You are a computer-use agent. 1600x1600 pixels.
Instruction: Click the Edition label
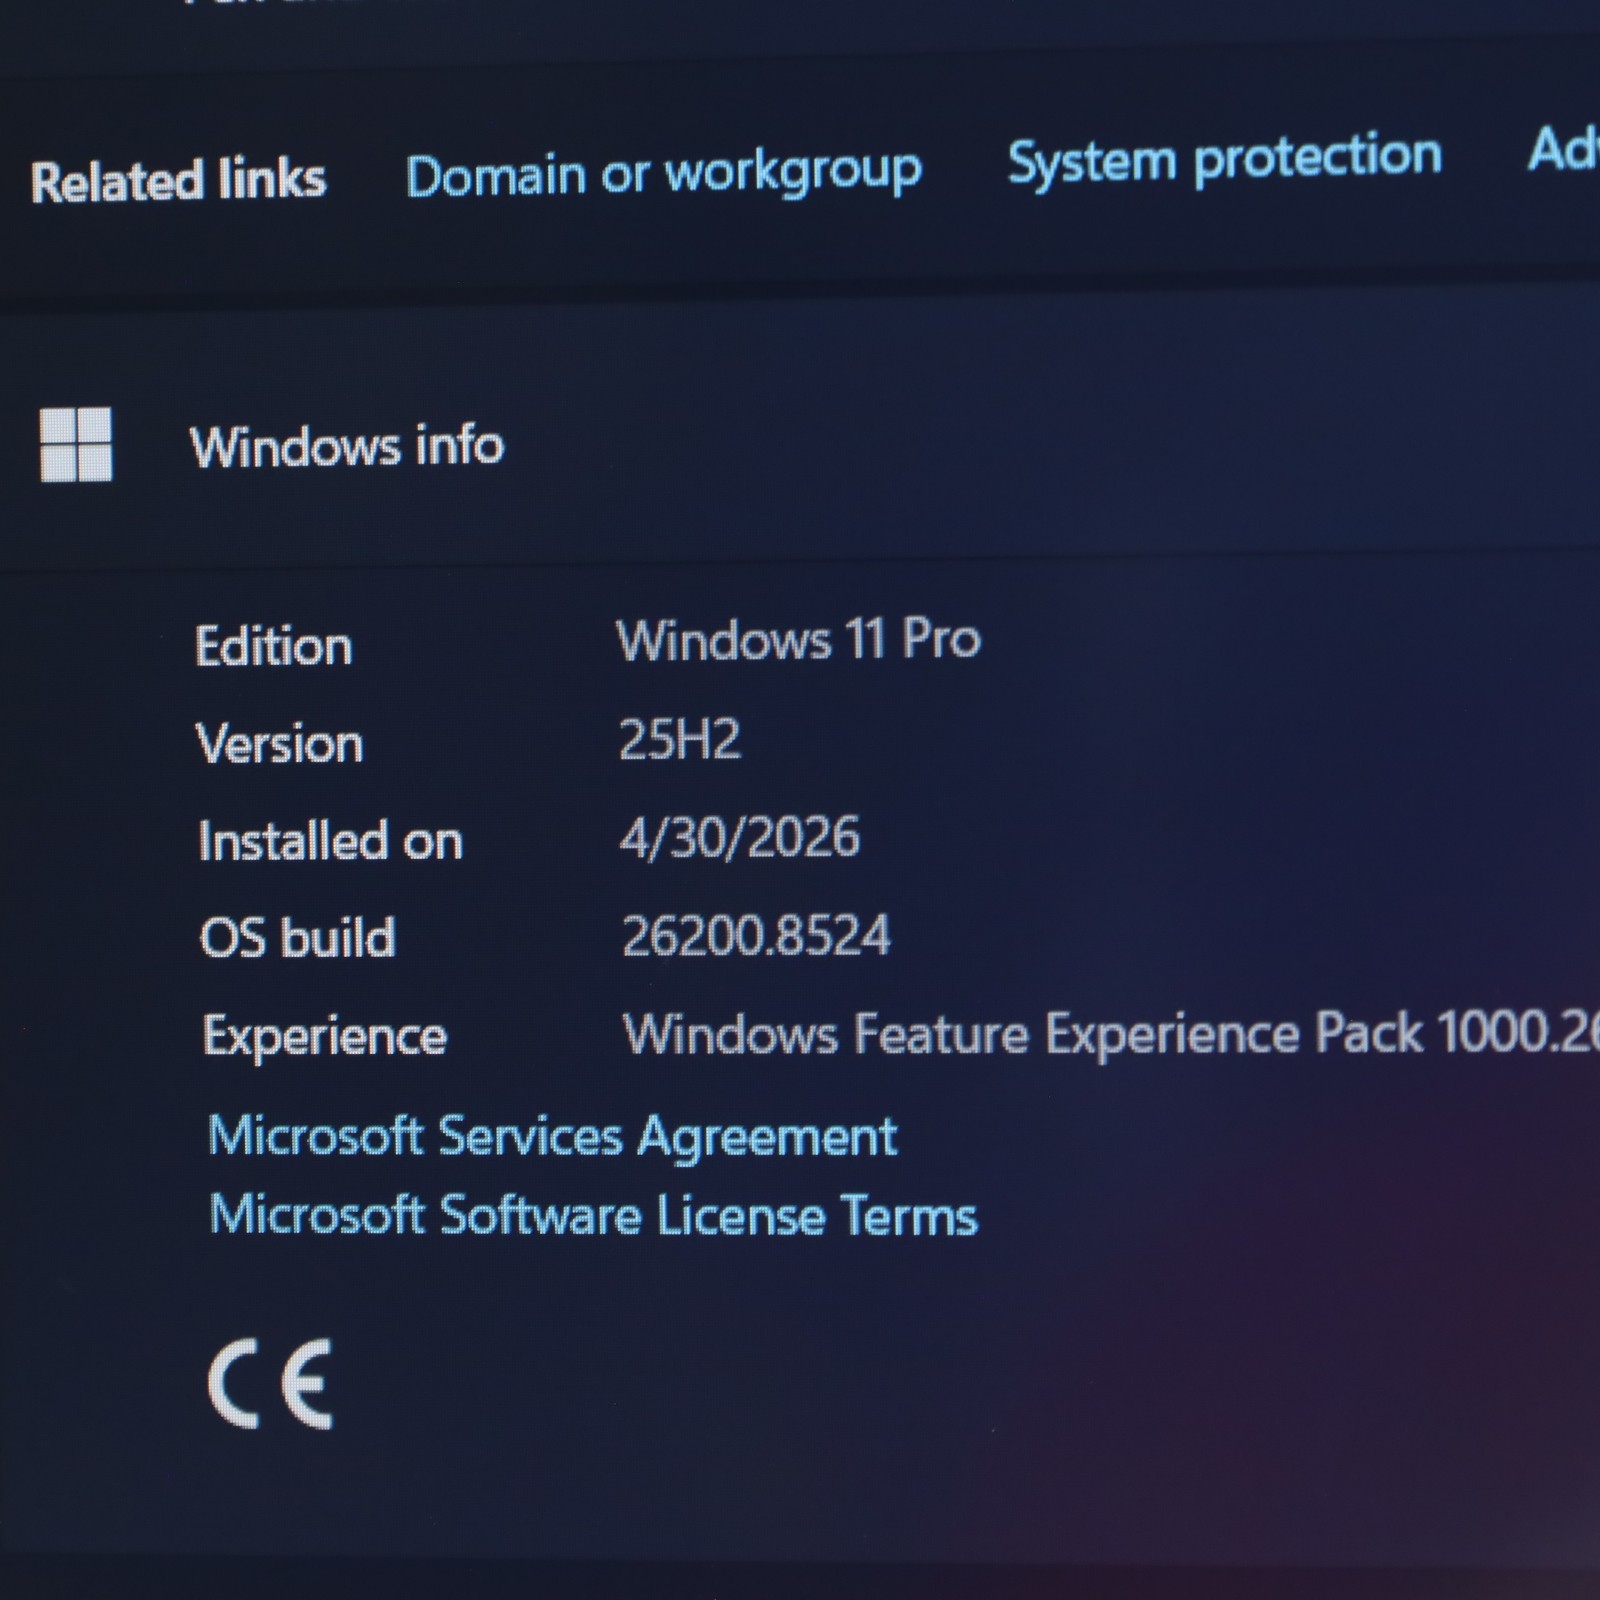point(274,646)
